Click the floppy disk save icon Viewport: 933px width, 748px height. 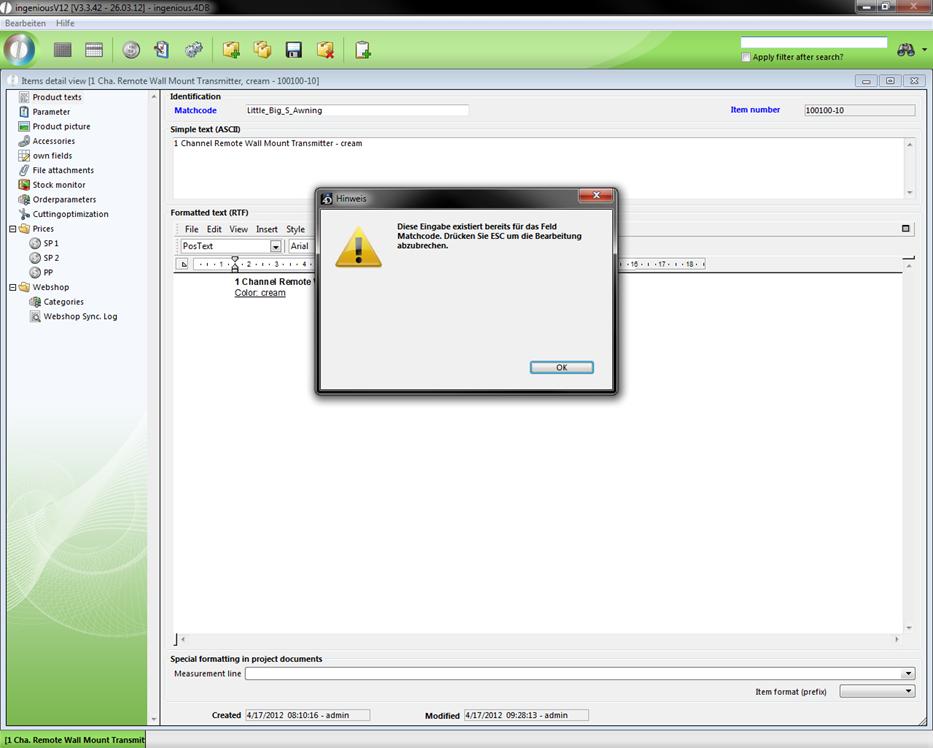[294, 50]
